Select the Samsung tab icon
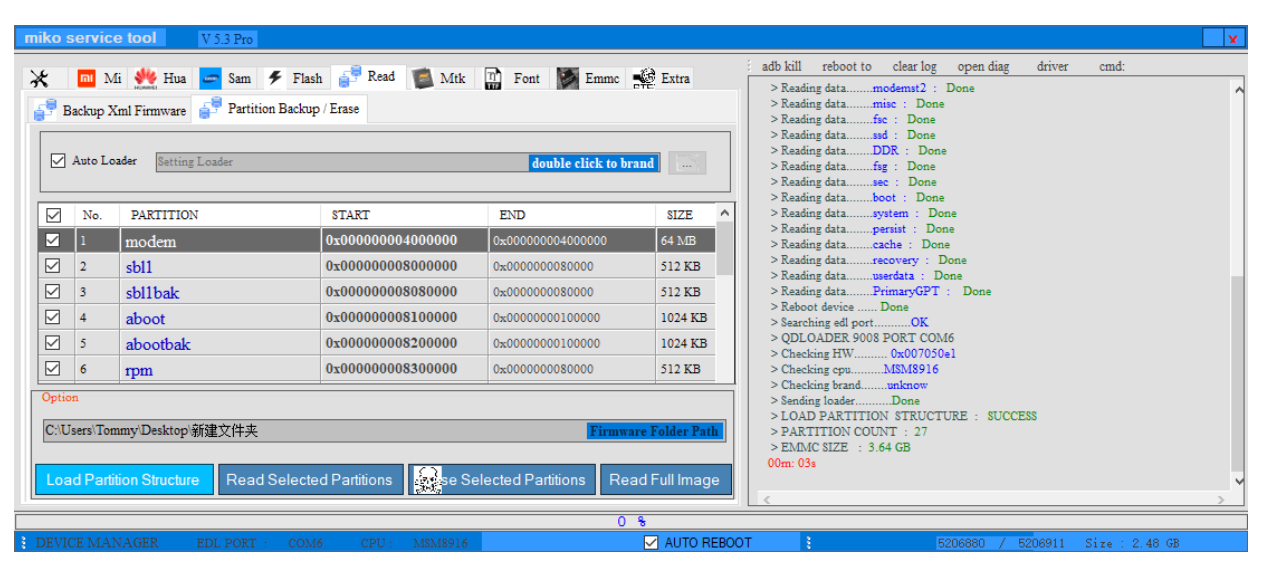1272x570 pixels. coord(210,79)
